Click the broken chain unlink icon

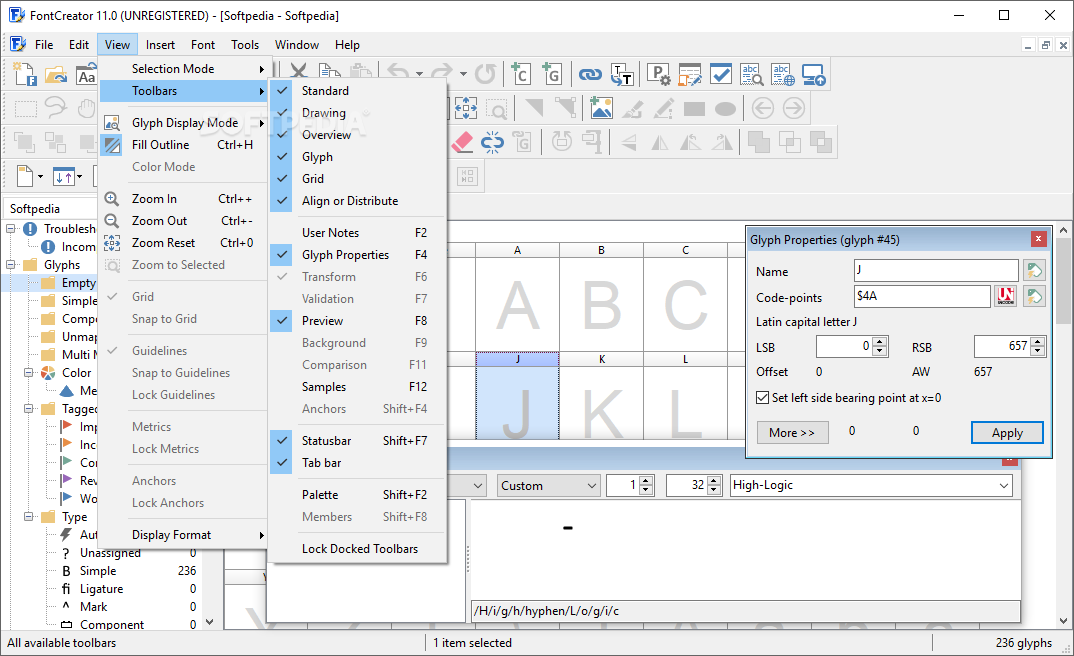coord(492,142)
